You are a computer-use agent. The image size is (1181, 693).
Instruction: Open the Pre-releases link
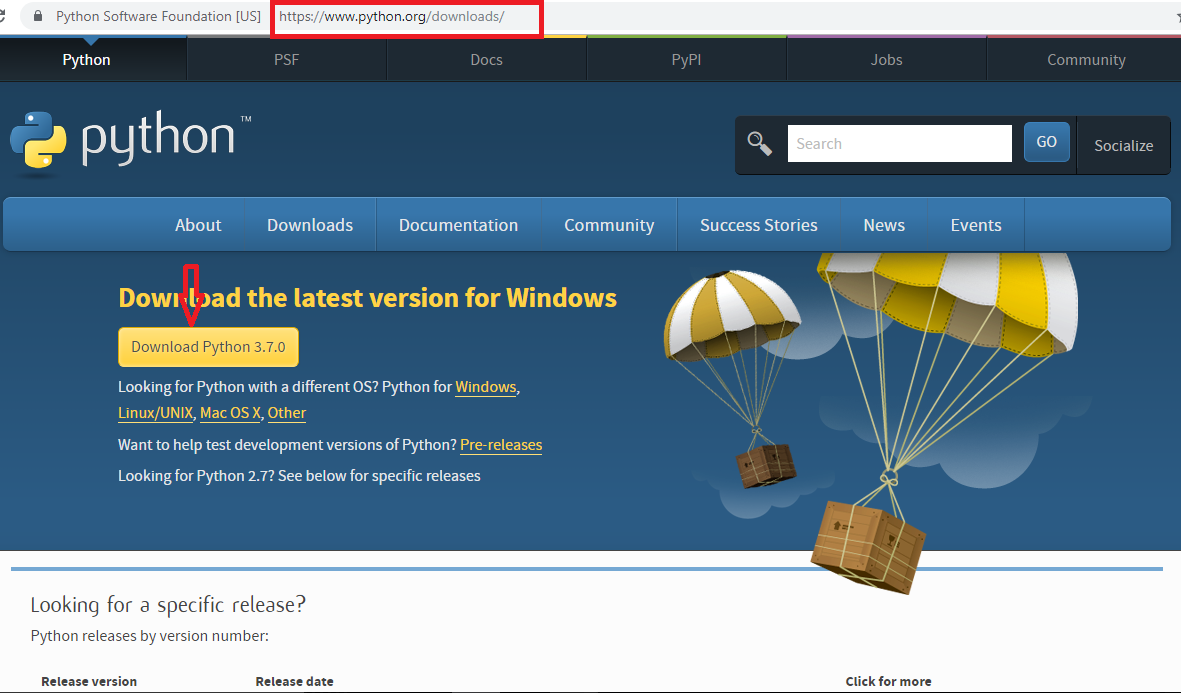[x=500, y=445]
